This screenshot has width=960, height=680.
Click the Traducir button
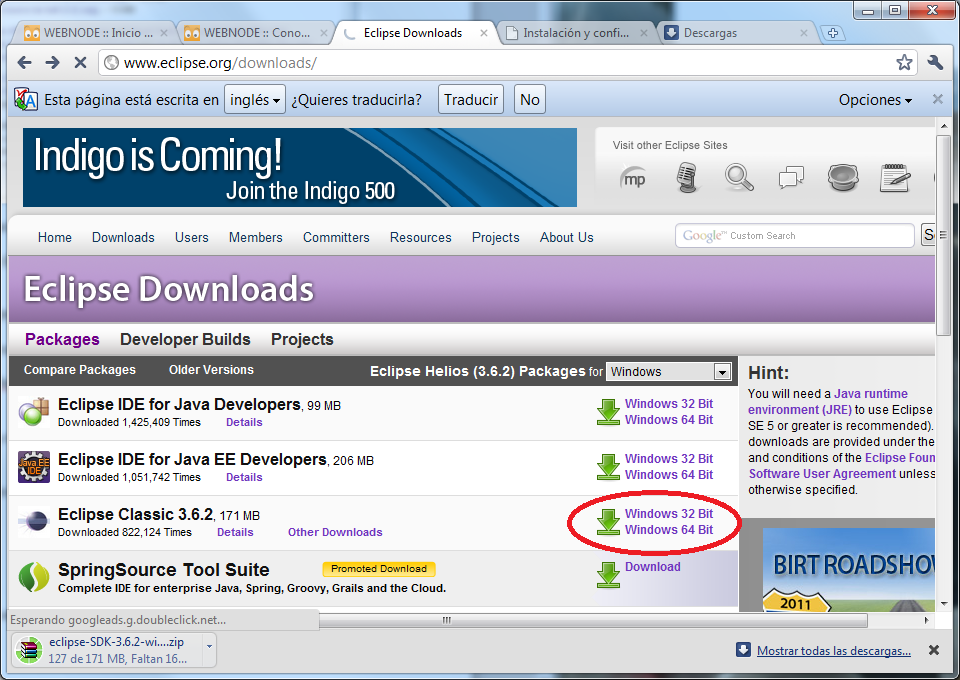tap(471, 99)
